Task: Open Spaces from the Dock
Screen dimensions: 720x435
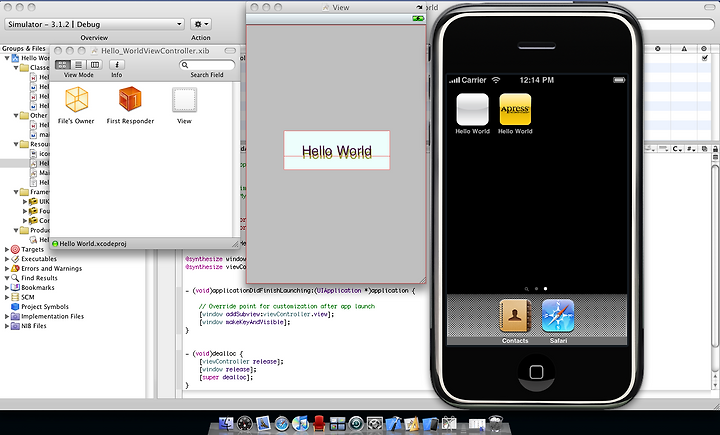Action: coord(338,423)
